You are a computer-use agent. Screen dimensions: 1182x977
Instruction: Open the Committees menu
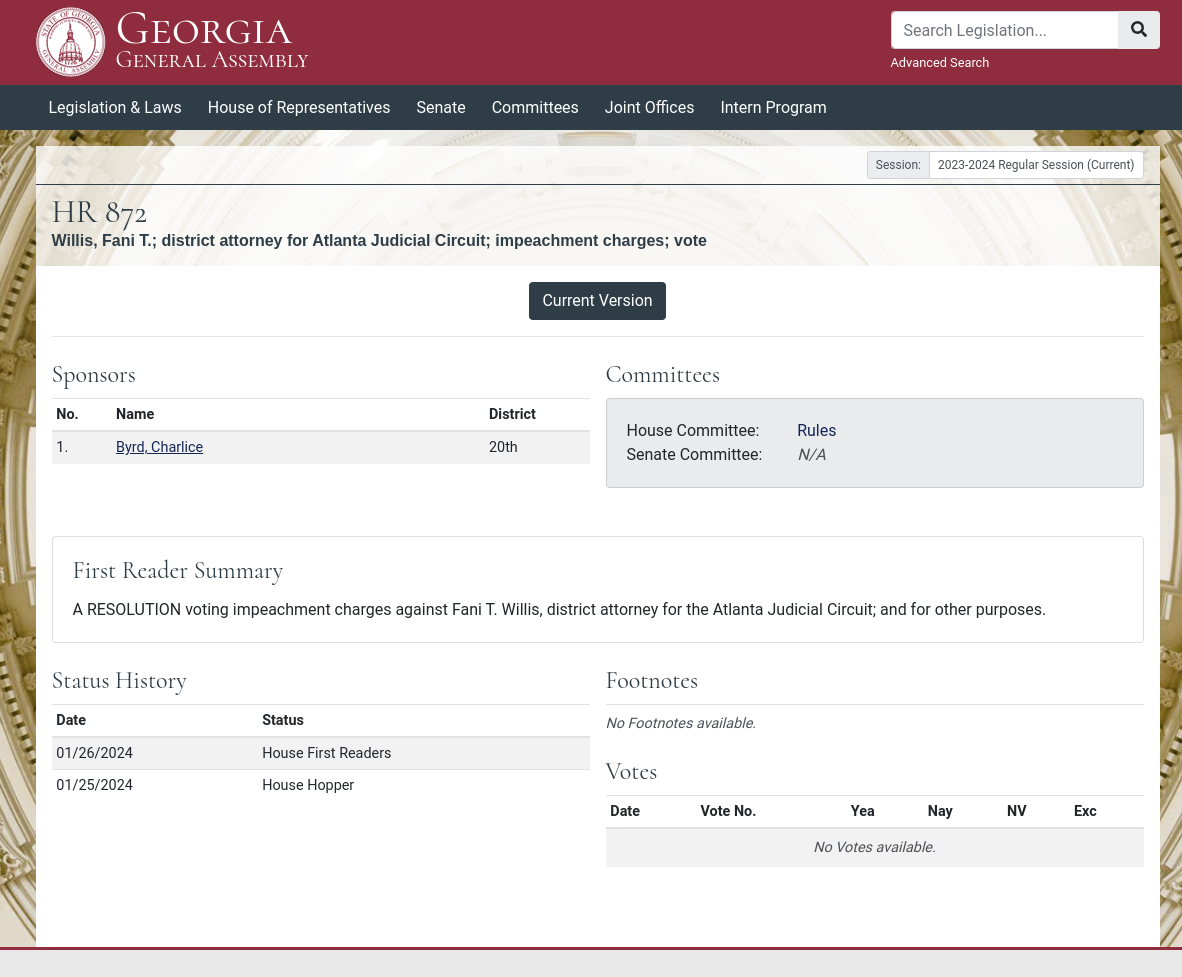pos(535,108)
